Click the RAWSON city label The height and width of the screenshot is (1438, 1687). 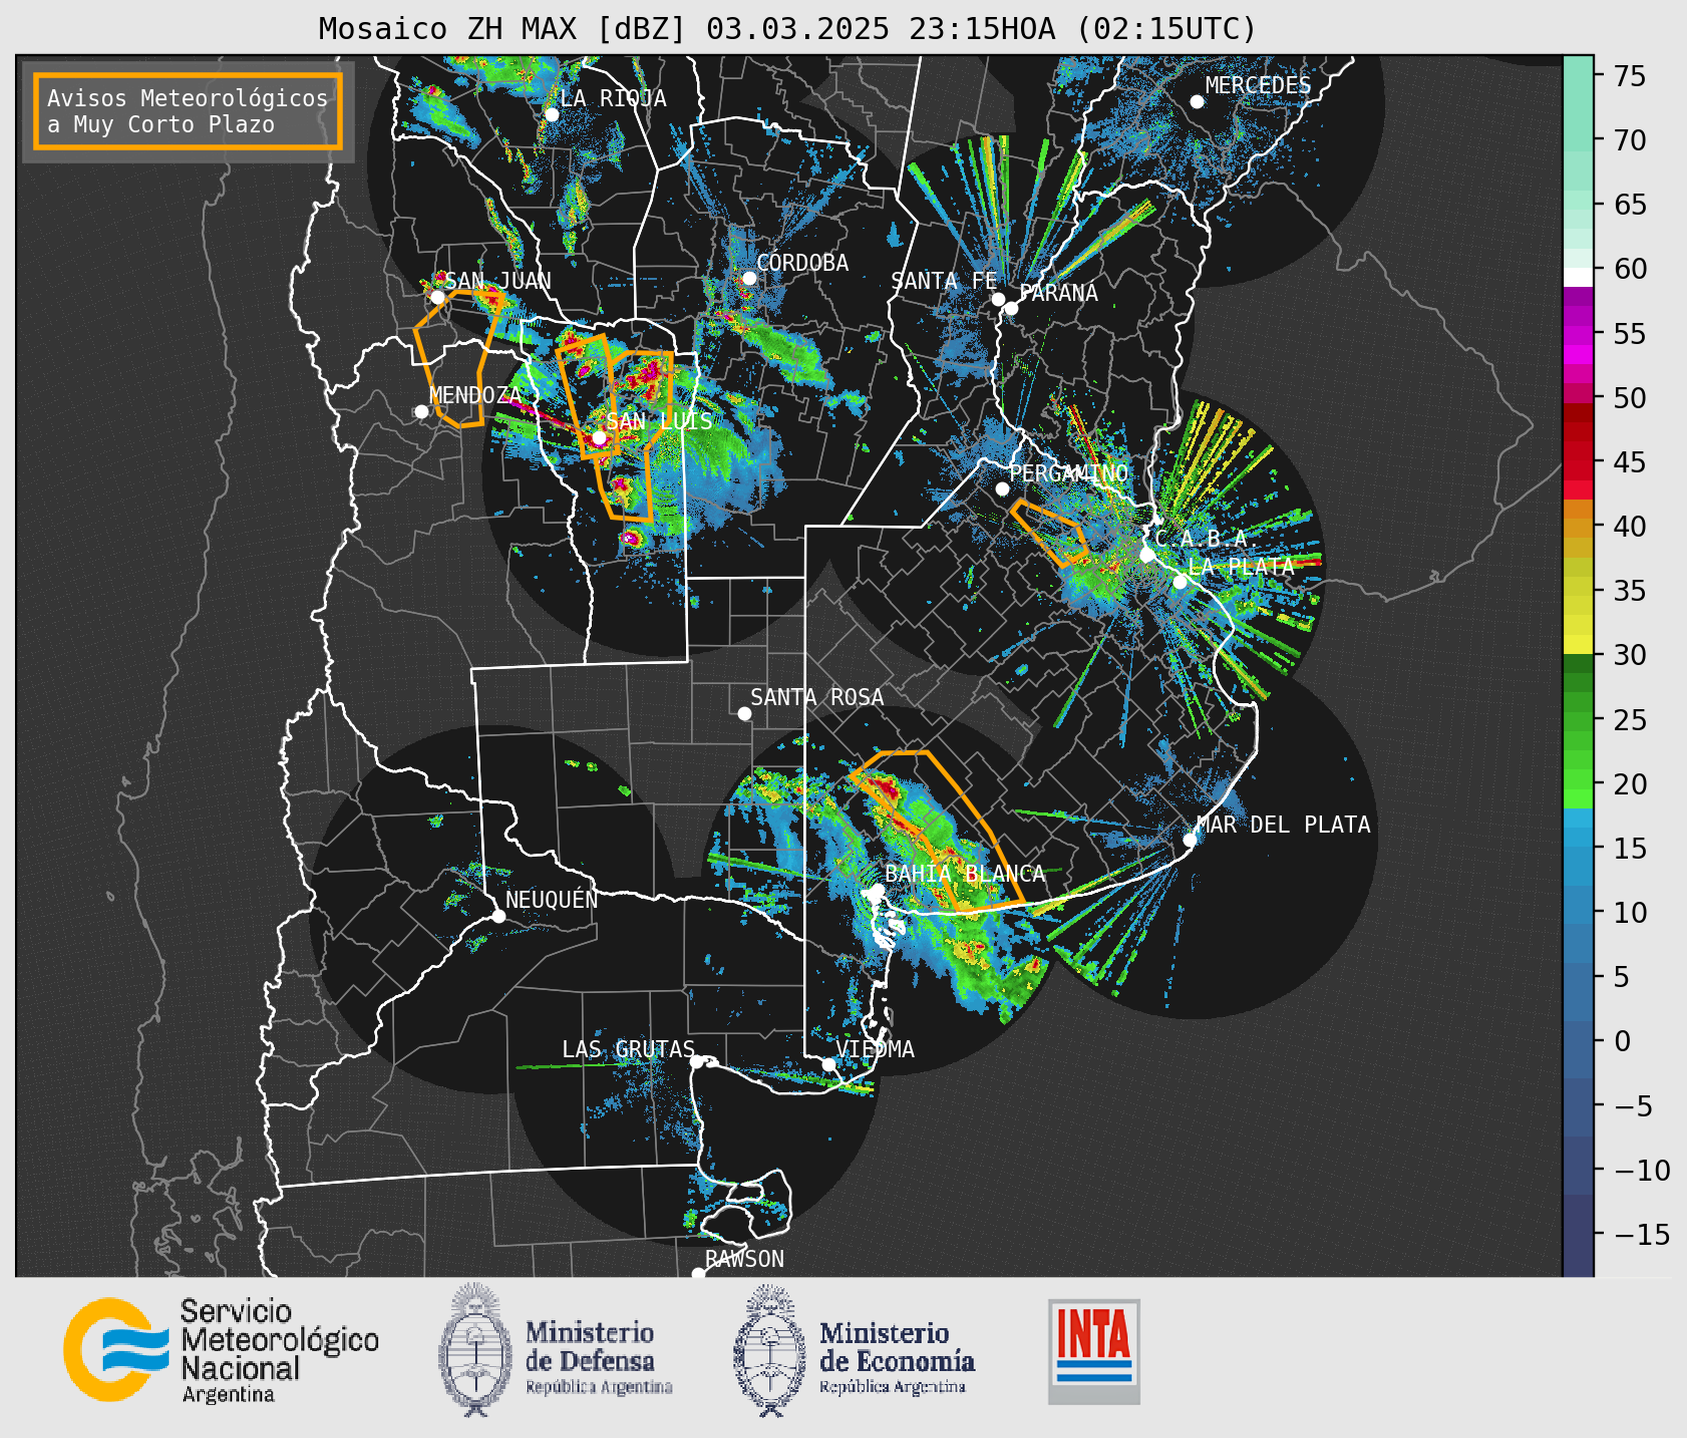[744, 1259]
